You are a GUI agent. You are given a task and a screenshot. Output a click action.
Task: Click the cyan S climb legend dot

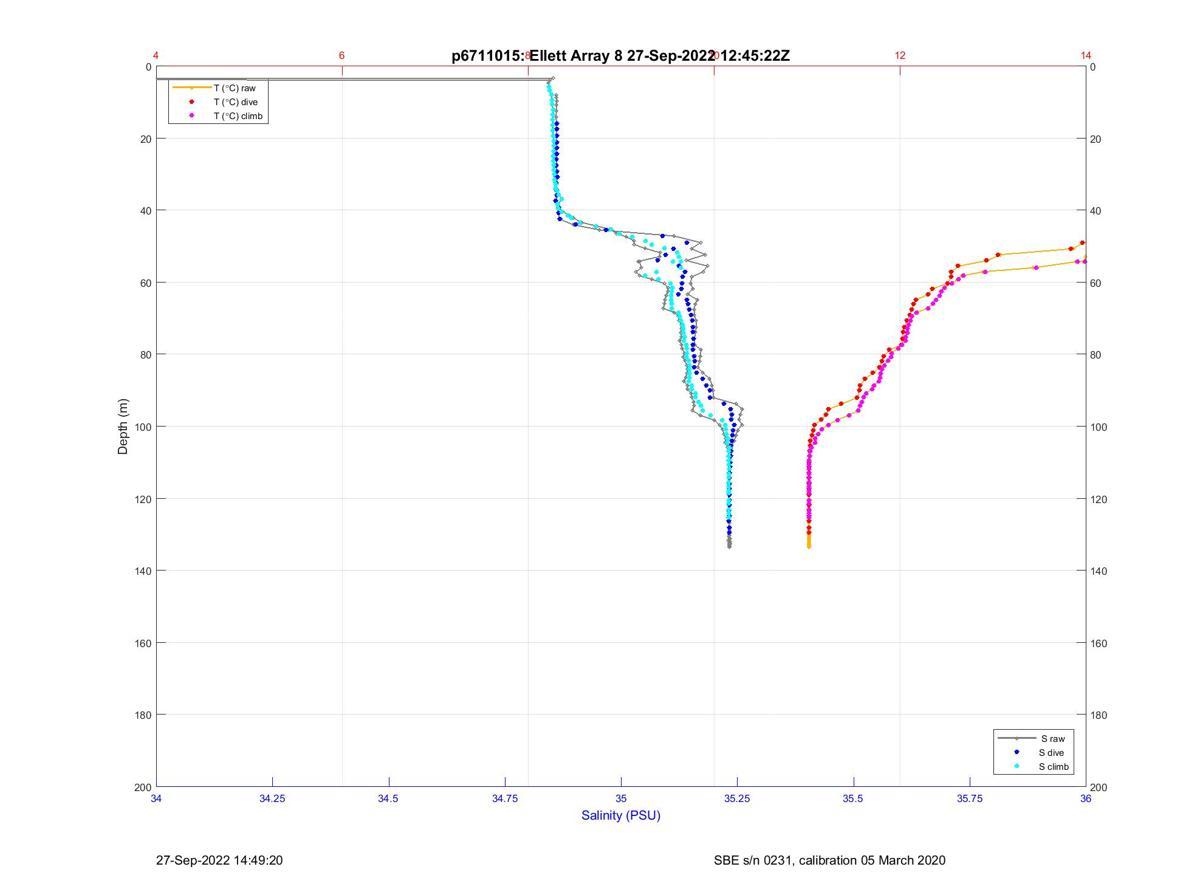click(x=1016, y=767)
